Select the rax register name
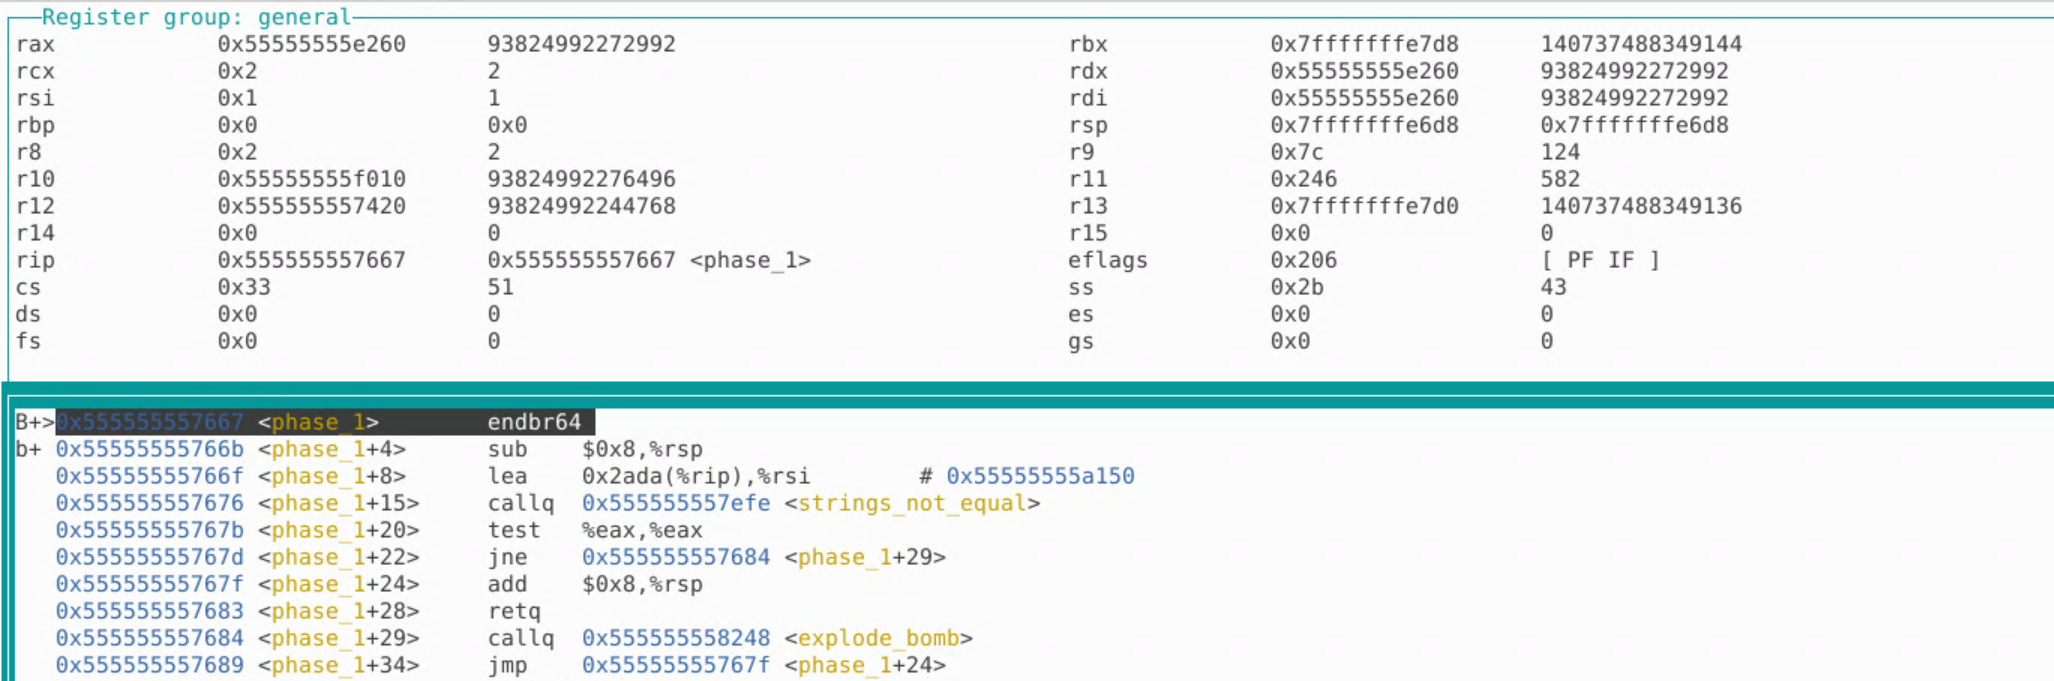 pyautogui.click(x=35, y=44)
